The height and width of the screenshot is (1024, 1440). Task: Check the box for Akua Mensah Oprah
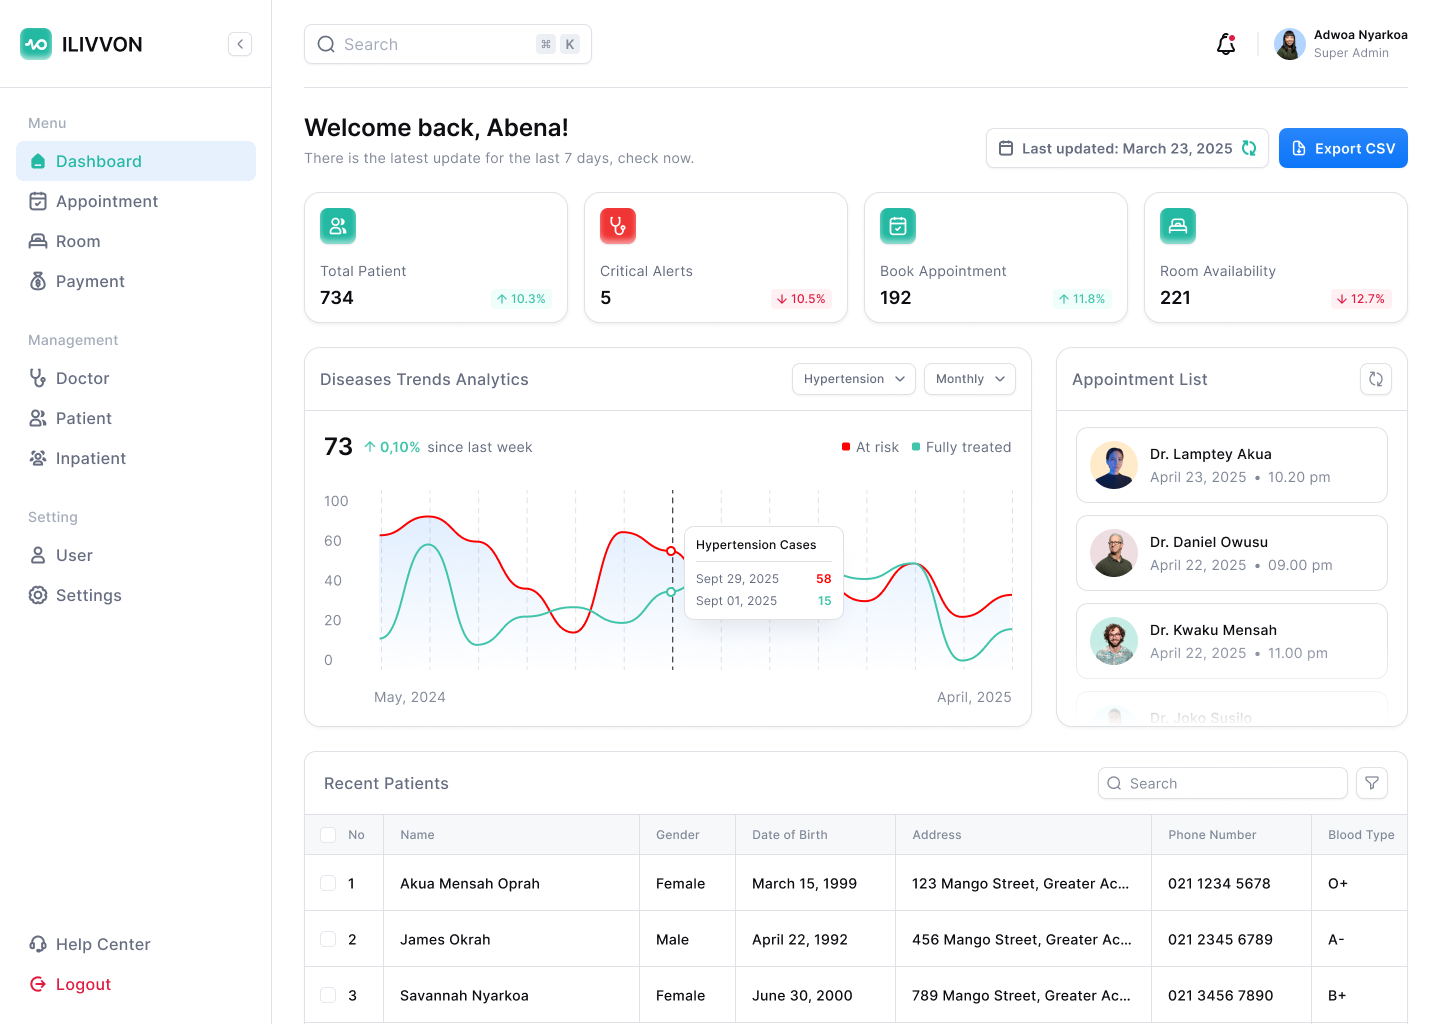[x=328, y=883]
